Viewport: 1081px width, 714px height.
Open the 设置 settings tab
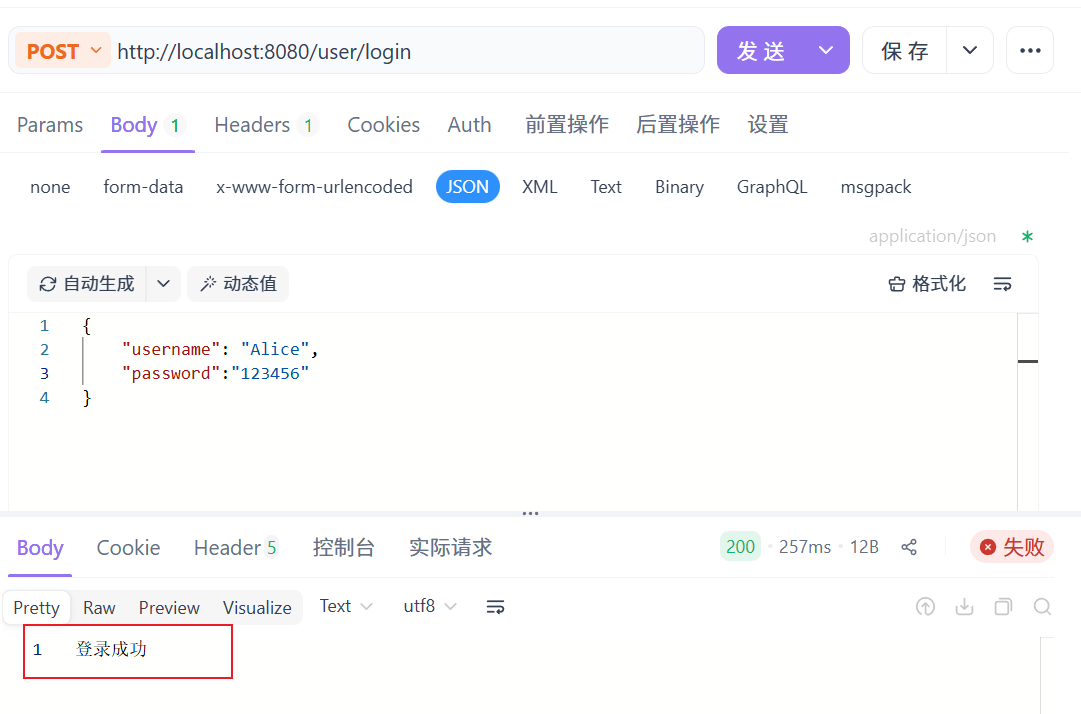[x=768, y=125]
